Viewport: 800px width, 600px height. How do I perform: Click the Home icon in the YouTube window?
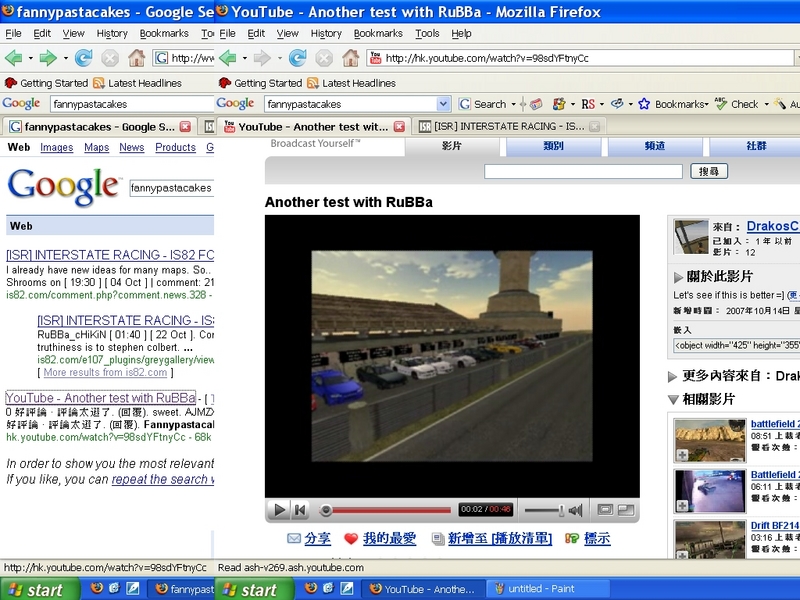pyautogui.click(x=351, y=58)
